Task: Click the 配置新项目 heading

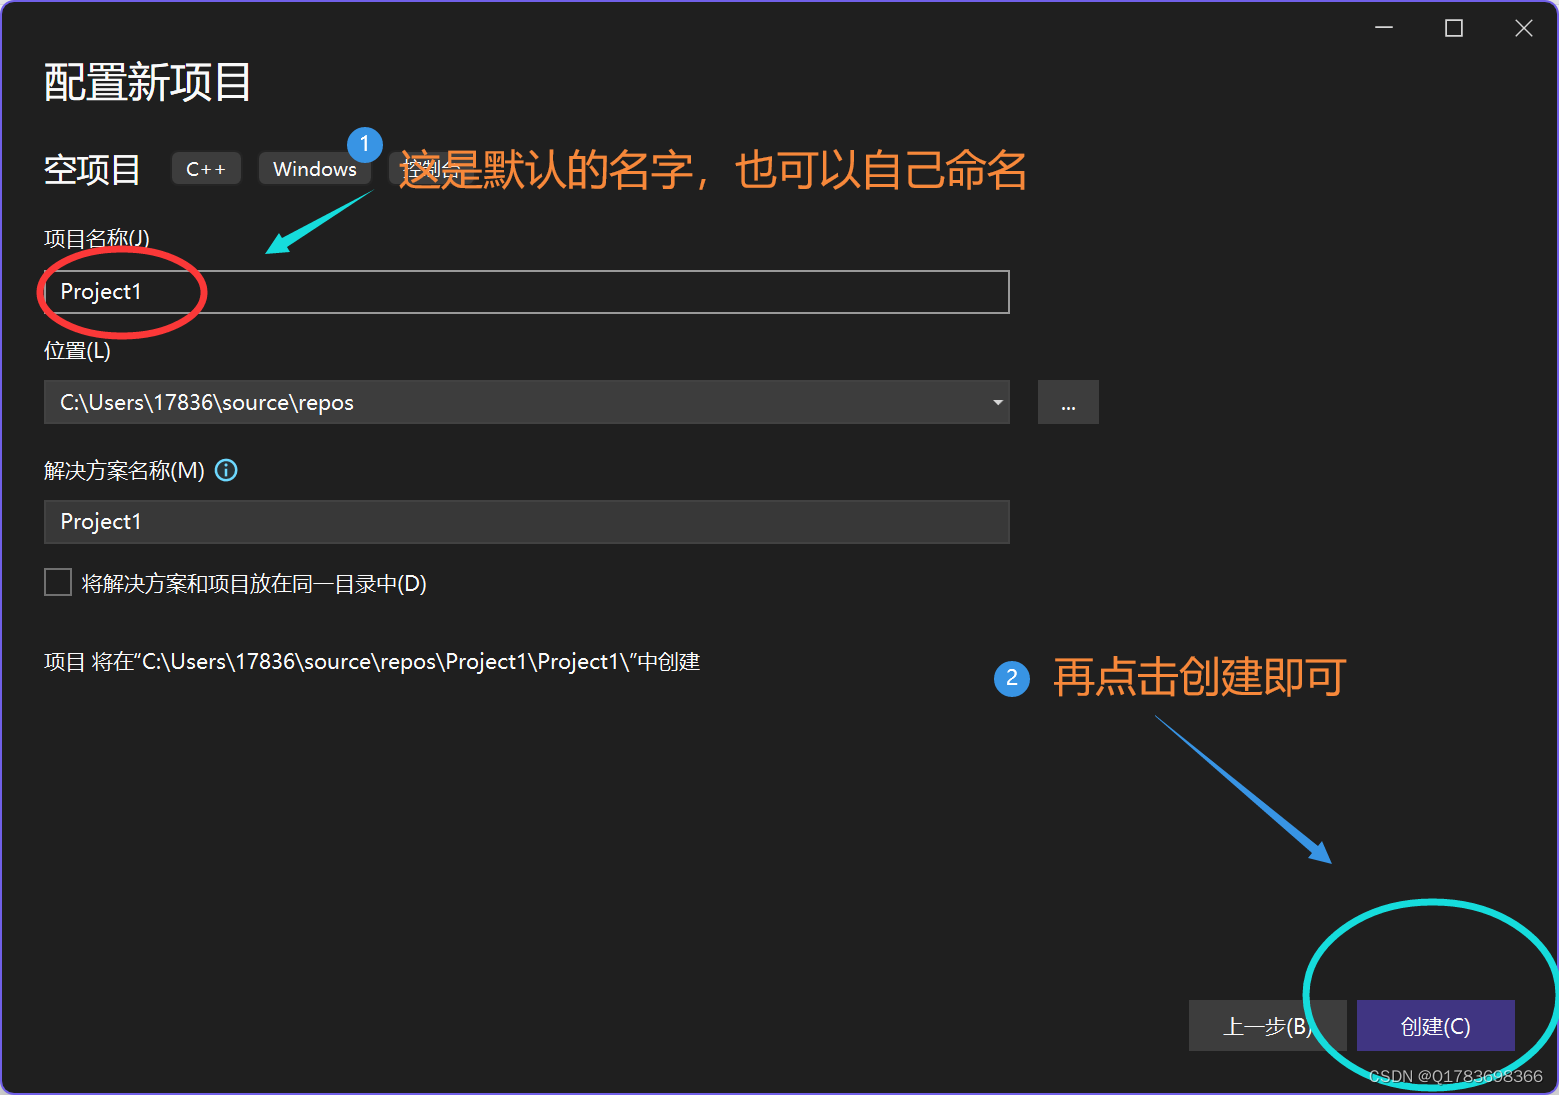Action: [147, 82]
